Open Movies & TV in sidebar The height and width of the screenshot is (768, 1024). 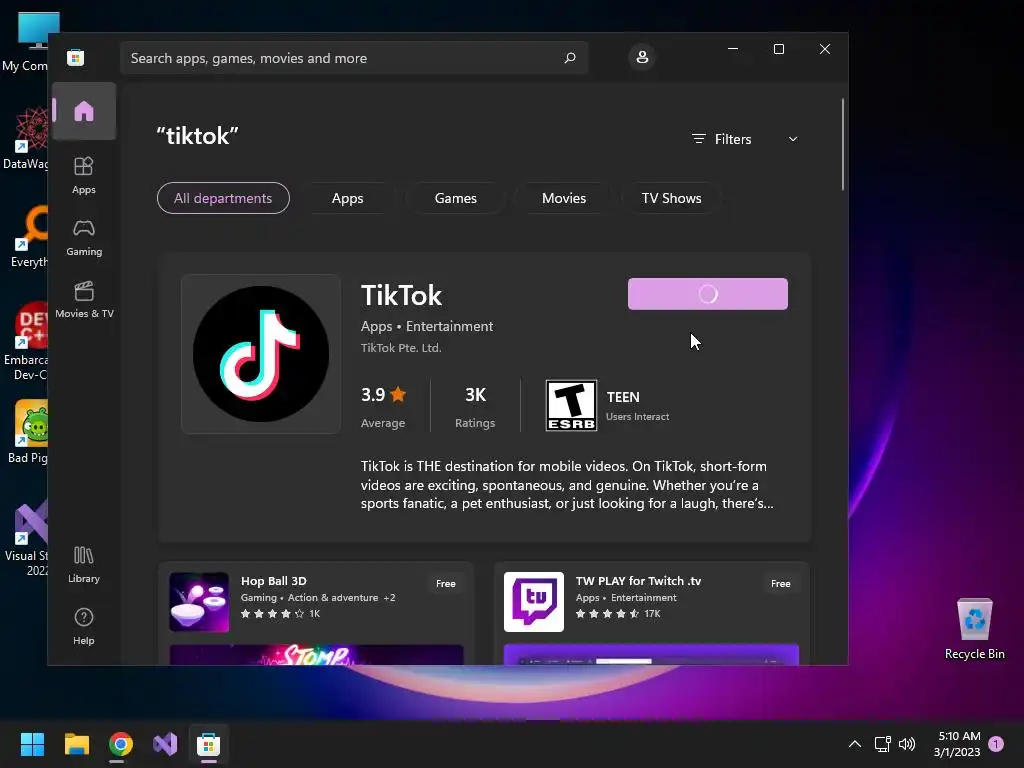[x=84, y=299]
